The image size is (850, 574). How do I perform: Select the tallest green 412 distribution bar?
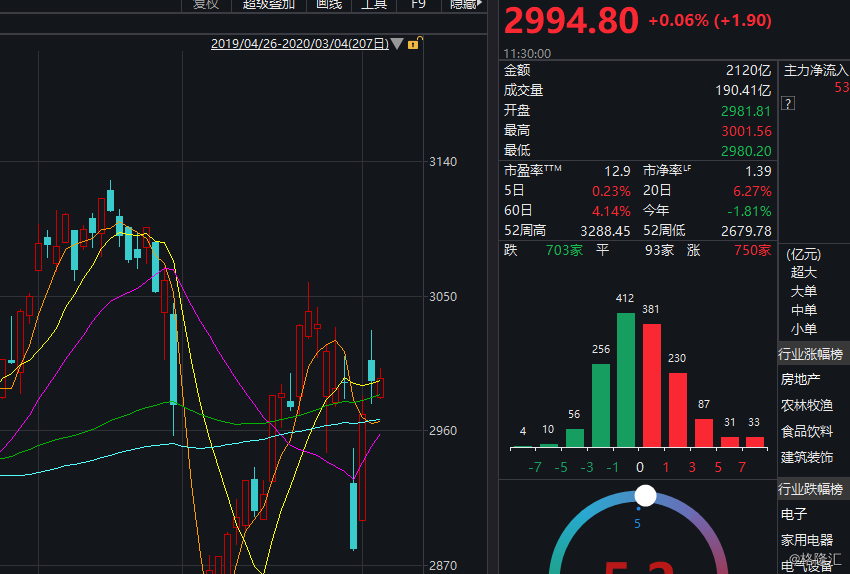click(626, 380)
